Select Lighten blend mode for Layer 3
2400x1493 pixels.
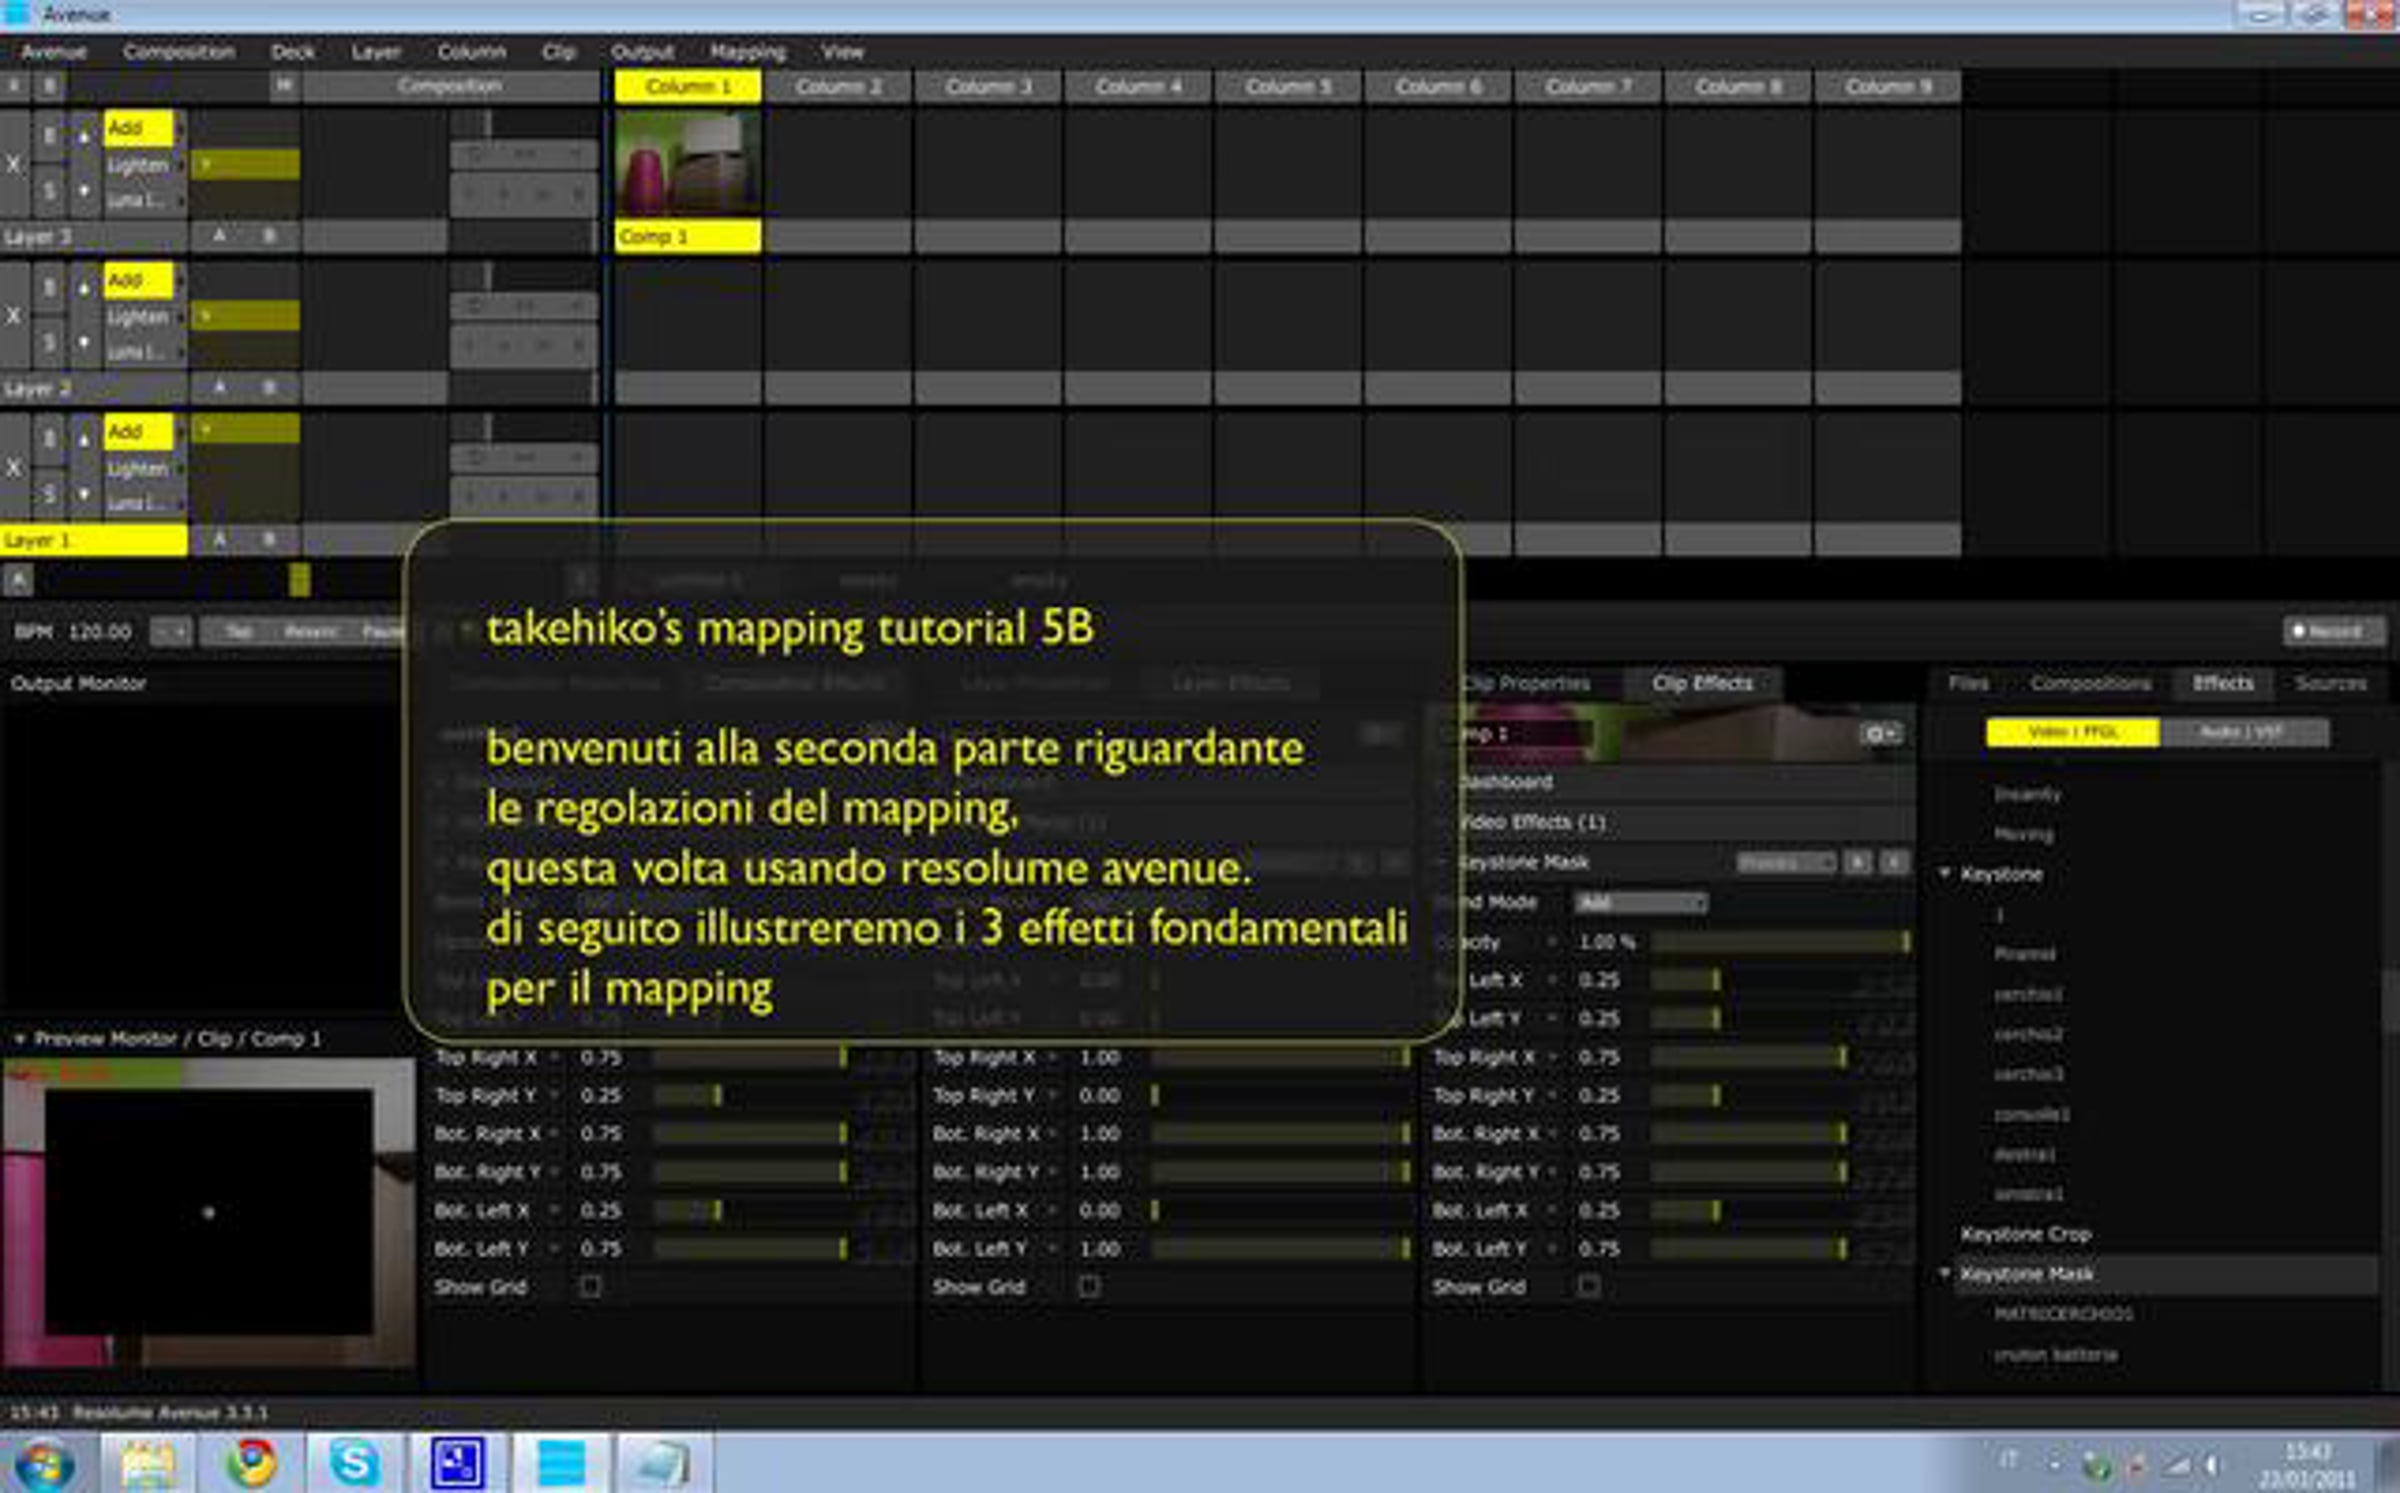pos(140,165)
